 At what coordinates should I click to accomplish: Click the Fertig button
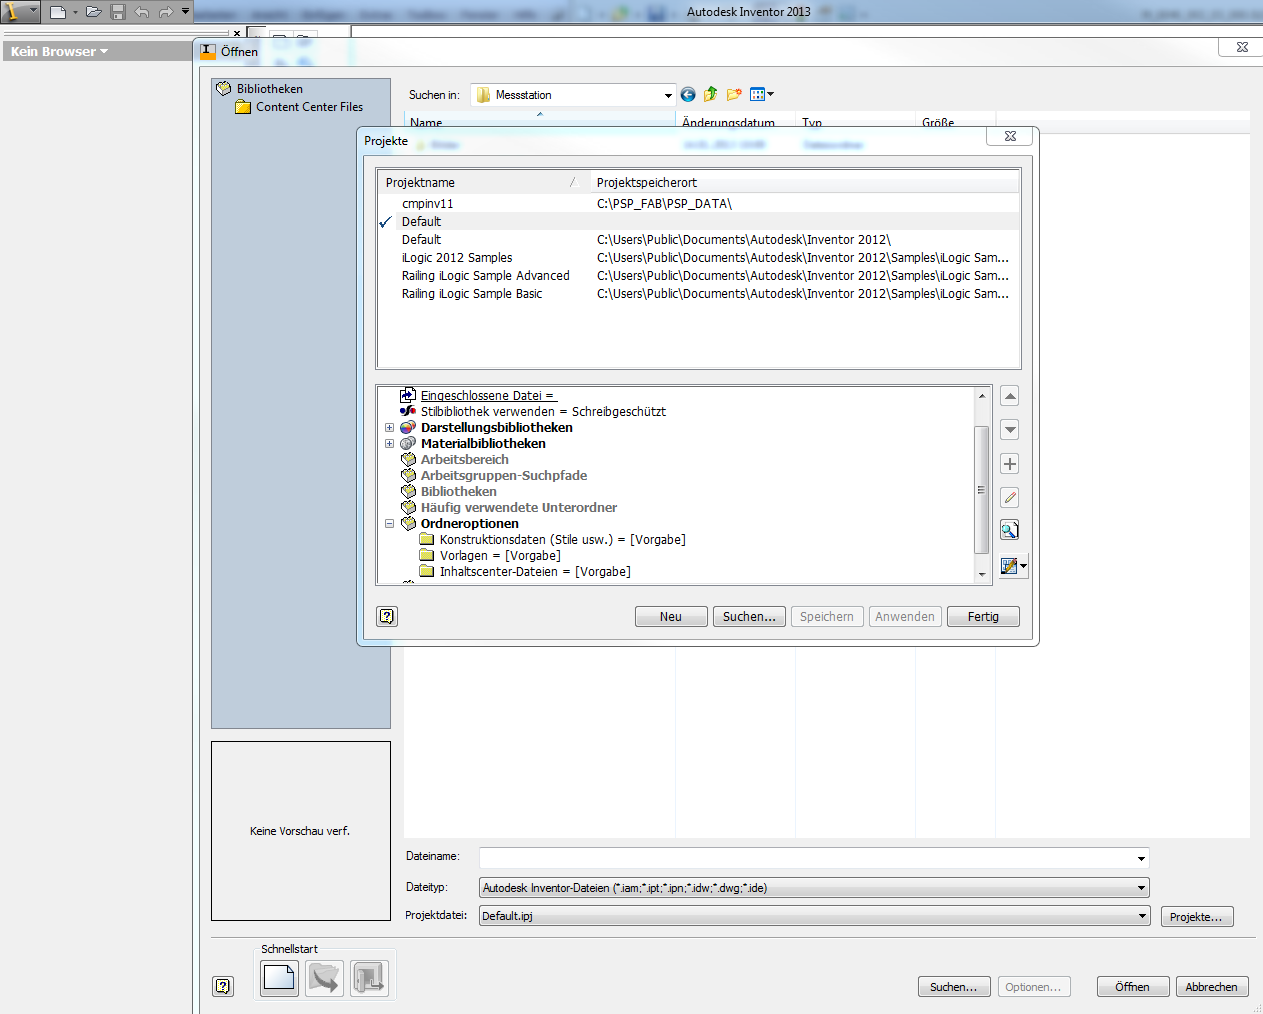click(983, 617)
